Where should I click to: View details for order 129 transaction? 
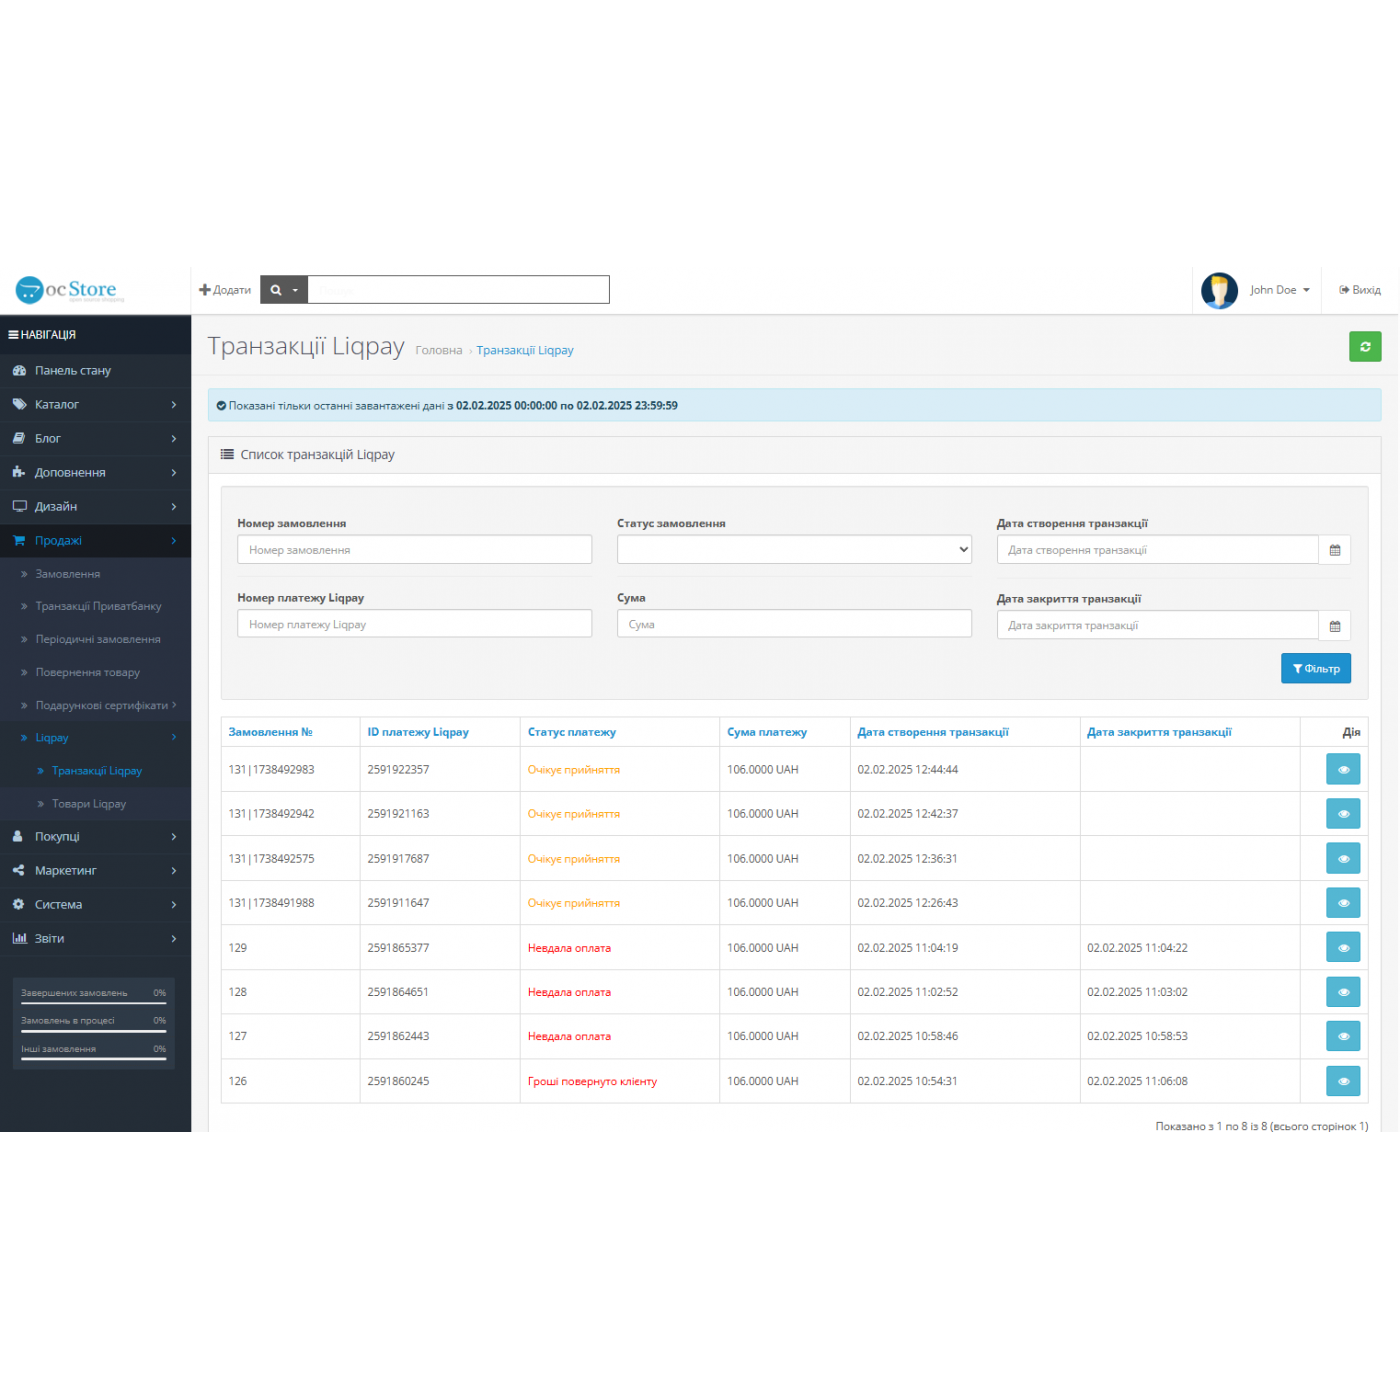click(x=1342, y=947)
